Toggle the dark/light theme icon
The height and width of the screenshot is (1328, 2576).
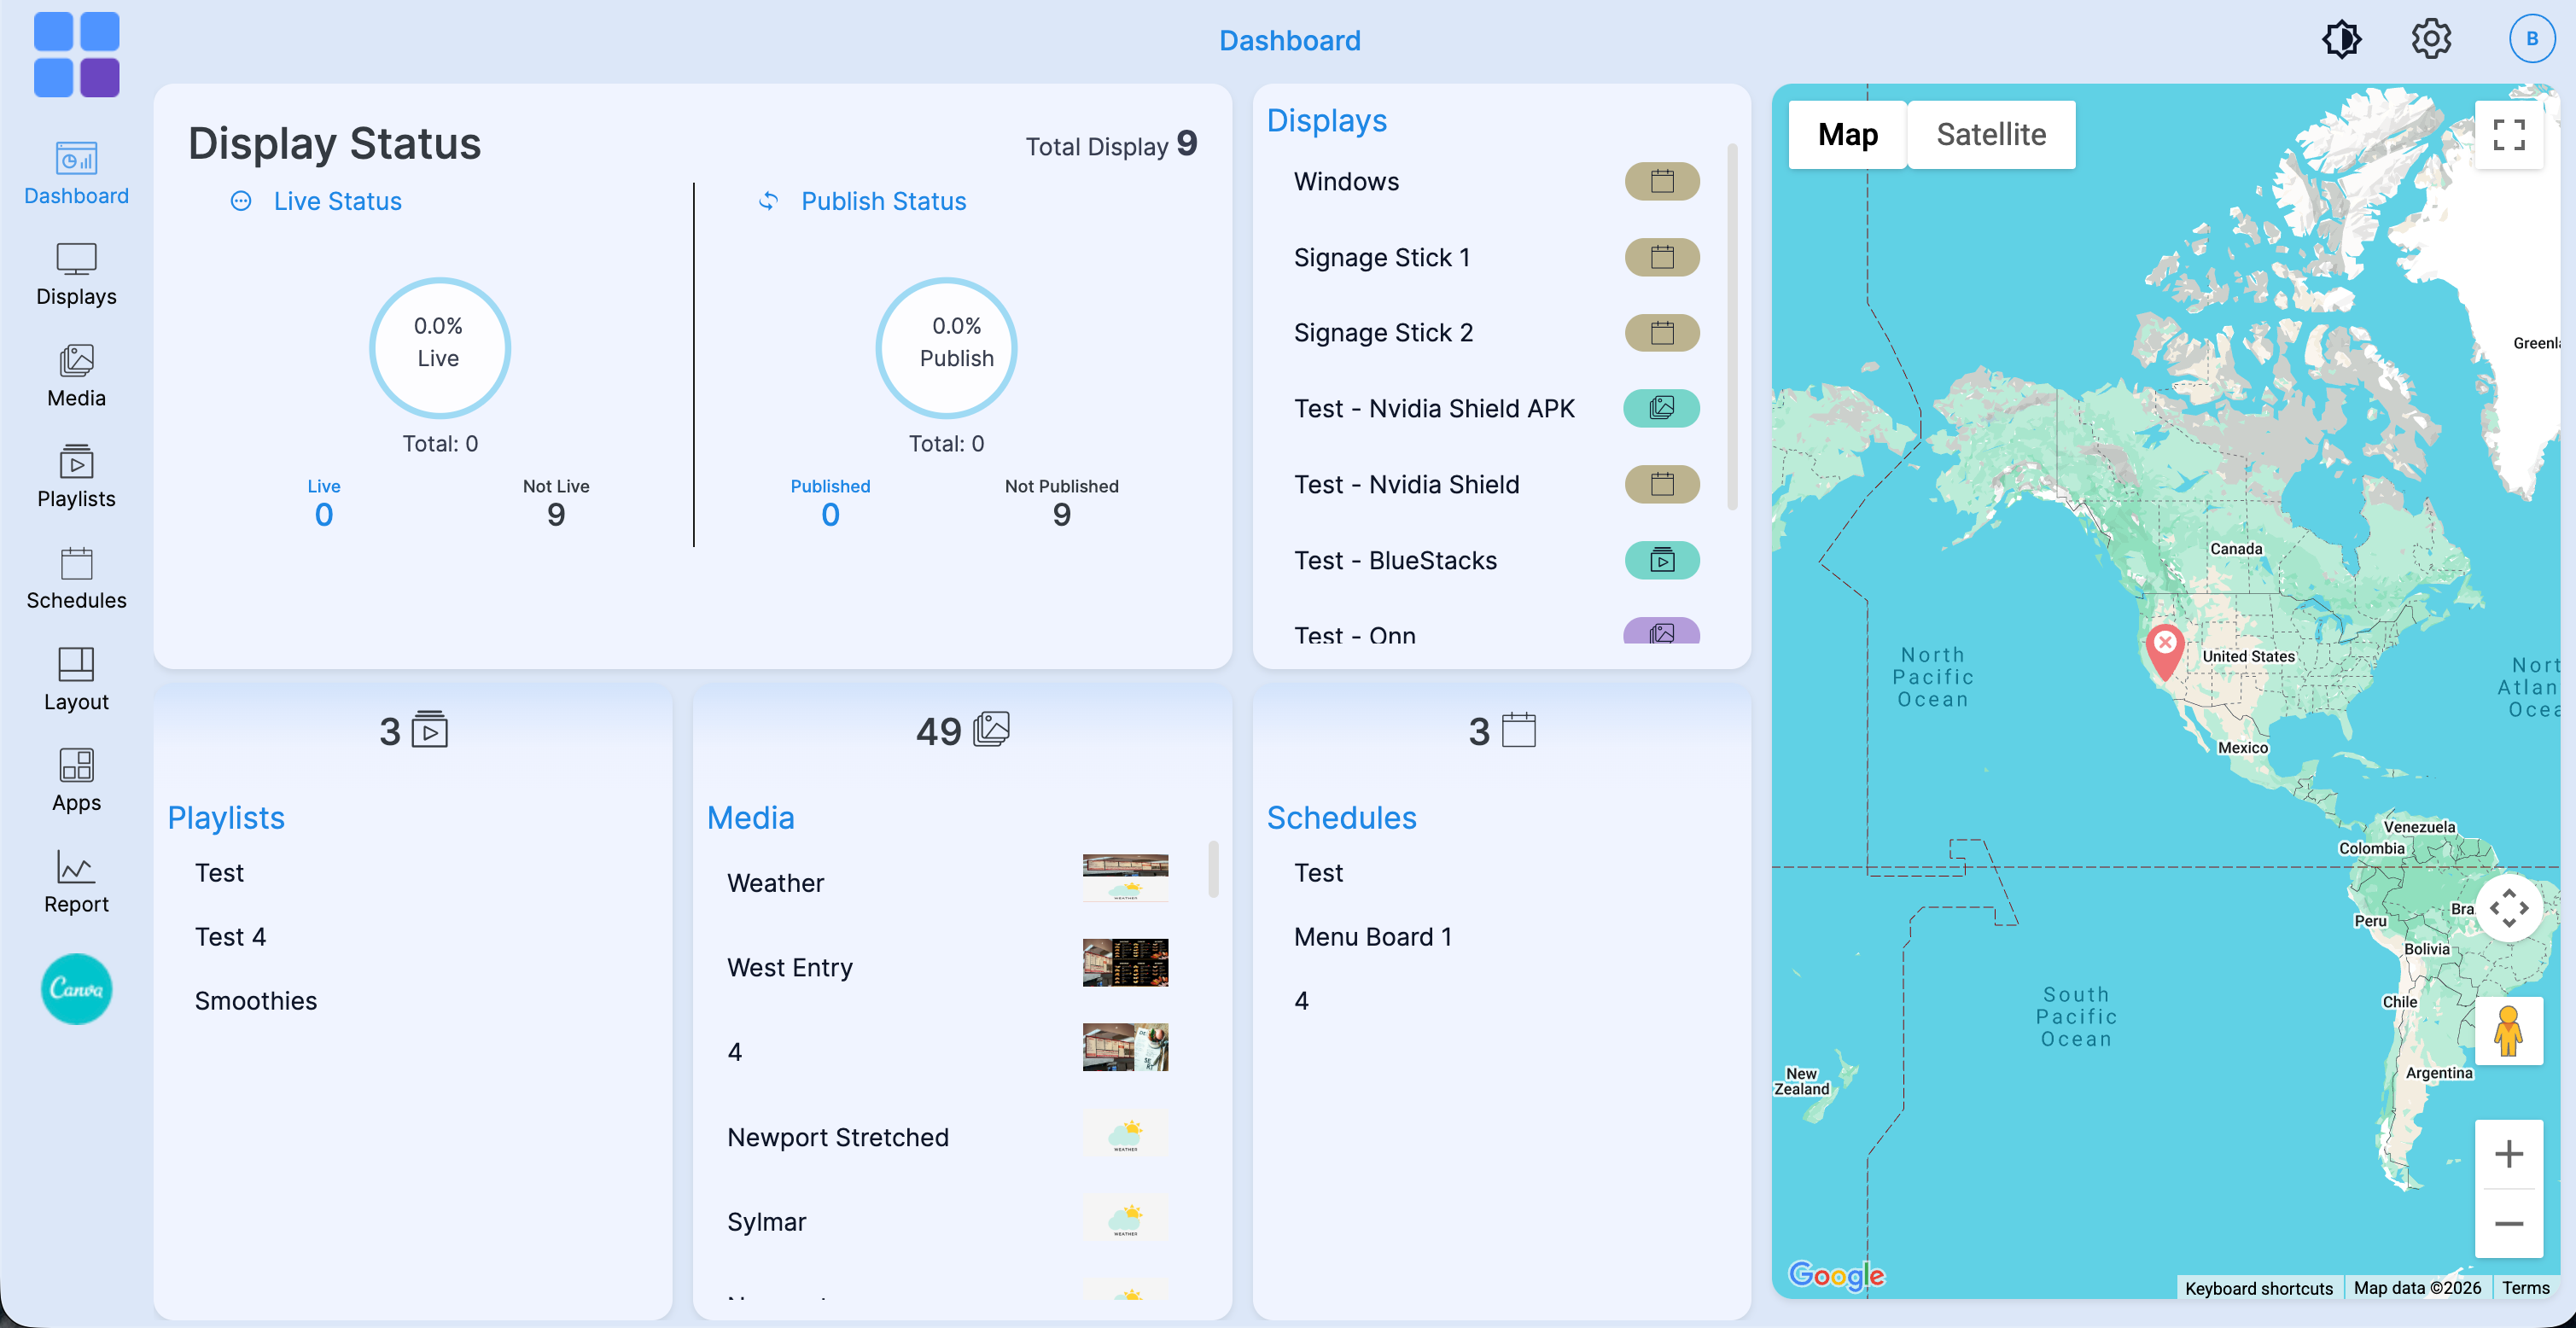(x=2341, y=40)
